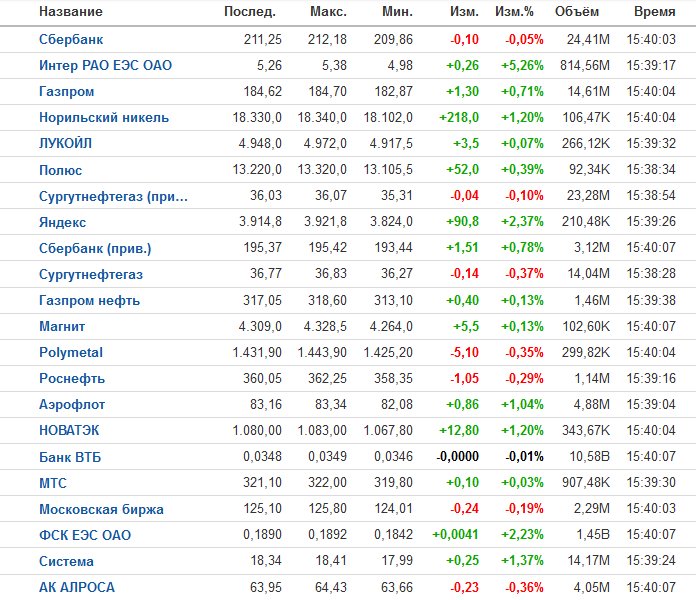Click the Мин. column header
Screen dimensions: 696x600
point(398,12)
